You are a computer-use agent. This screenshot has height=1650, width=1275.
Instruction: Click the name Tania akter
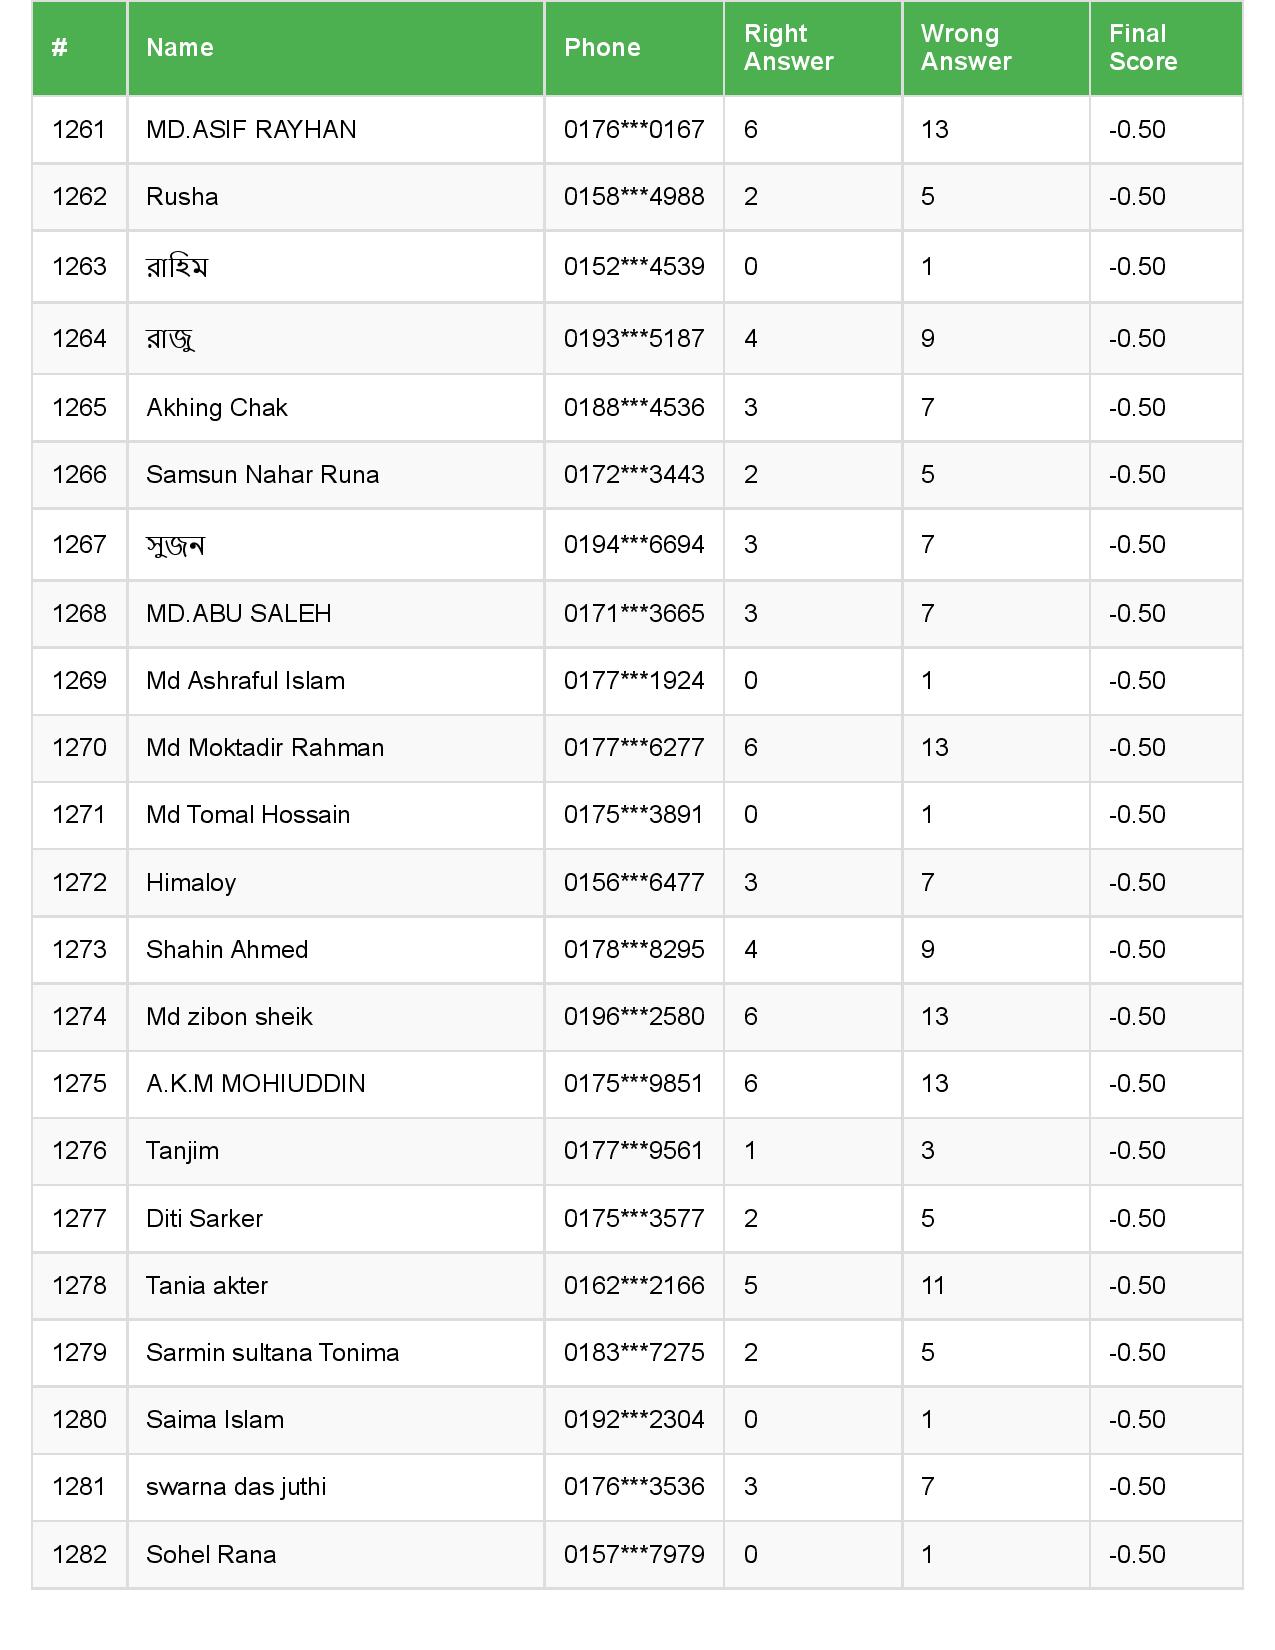coord(207,1286)
